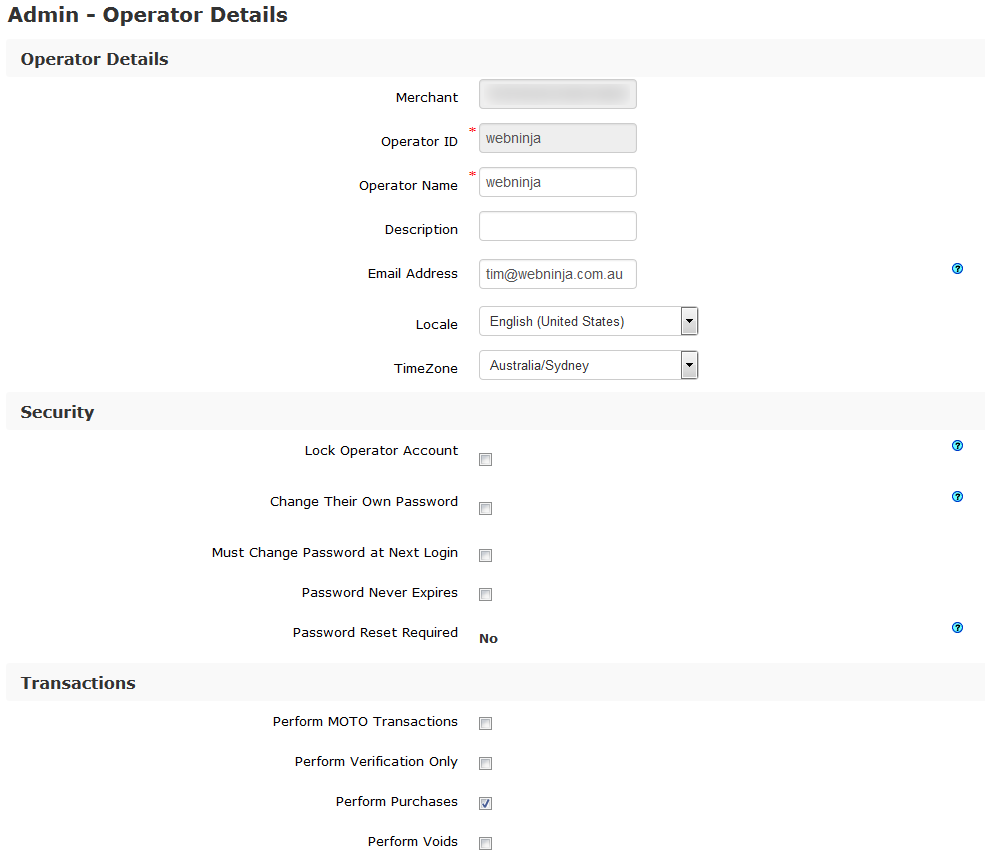The height and width of the screenshot is (858, 985).
Task: Click into the Email Address field
Action: [x=558, y=275]
